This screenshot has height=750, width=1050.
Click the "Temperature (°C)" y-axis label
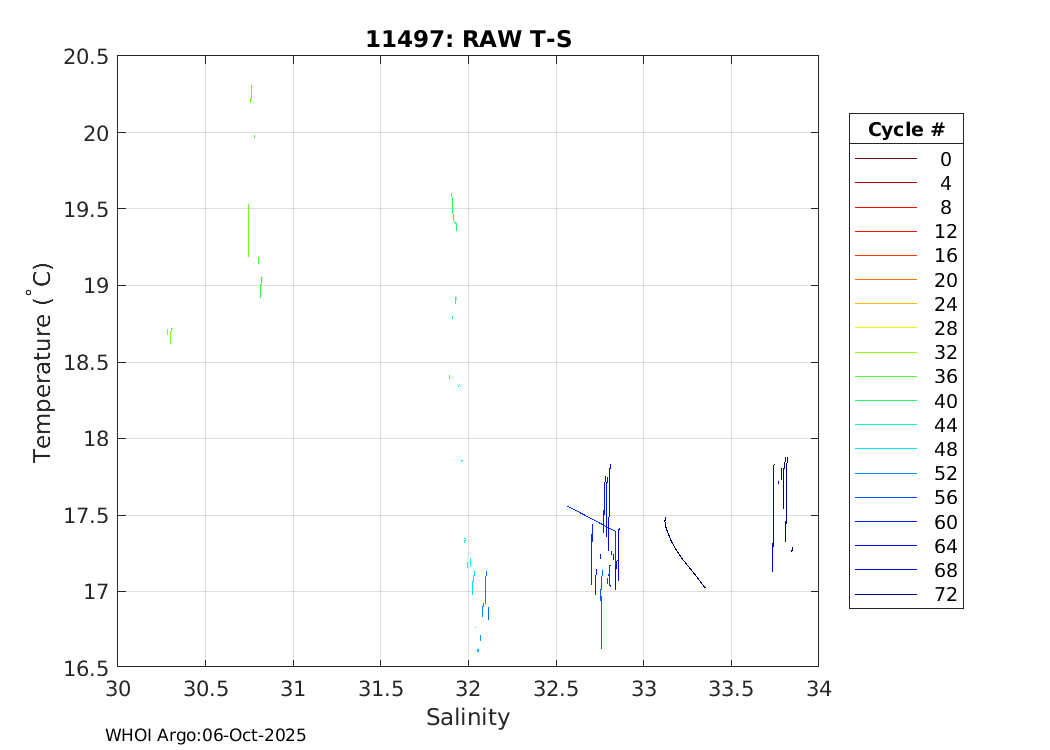pyautogui.click(x=42, y=362)
